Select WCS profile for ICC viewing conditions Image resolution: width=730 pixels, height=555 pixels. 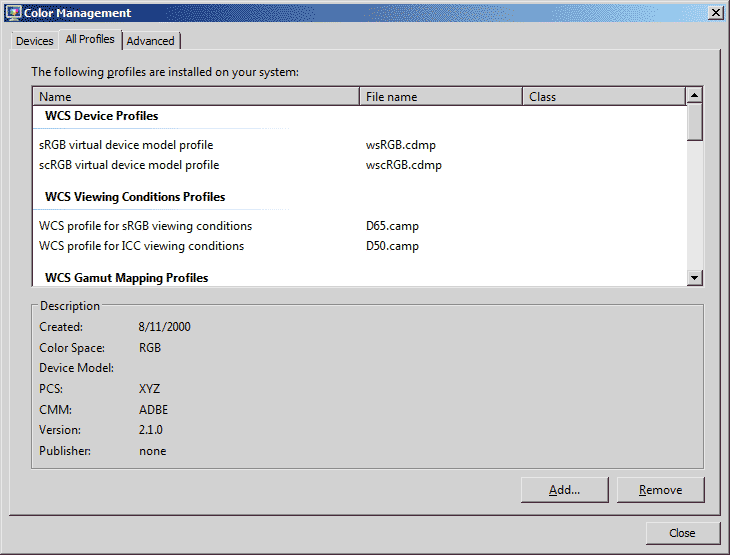[x=142, y=246]
